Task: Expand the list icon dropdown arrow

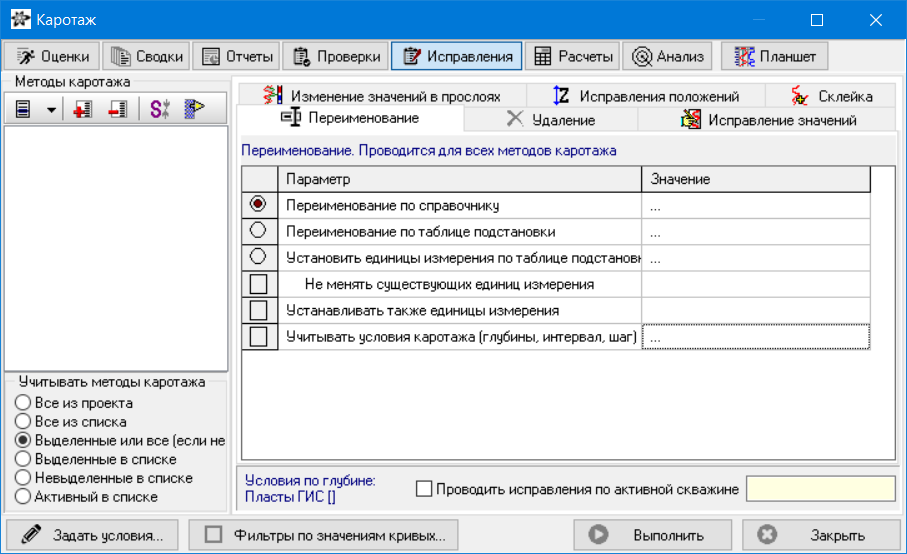Action: (51, 109)
